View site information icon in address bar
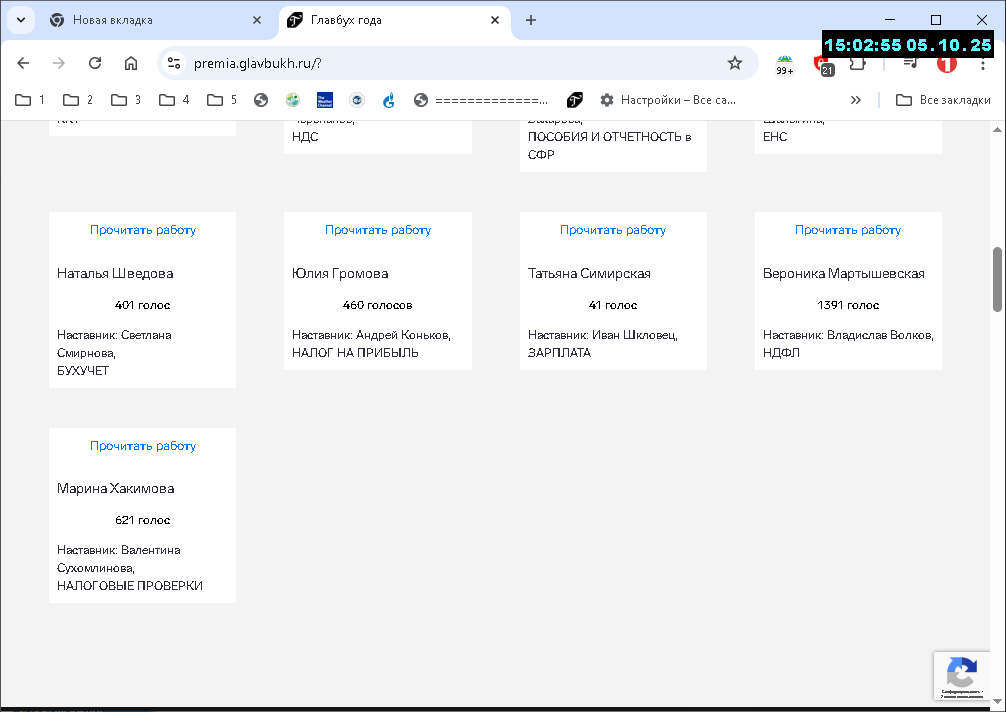1006x712 pixels. (174, 63)
